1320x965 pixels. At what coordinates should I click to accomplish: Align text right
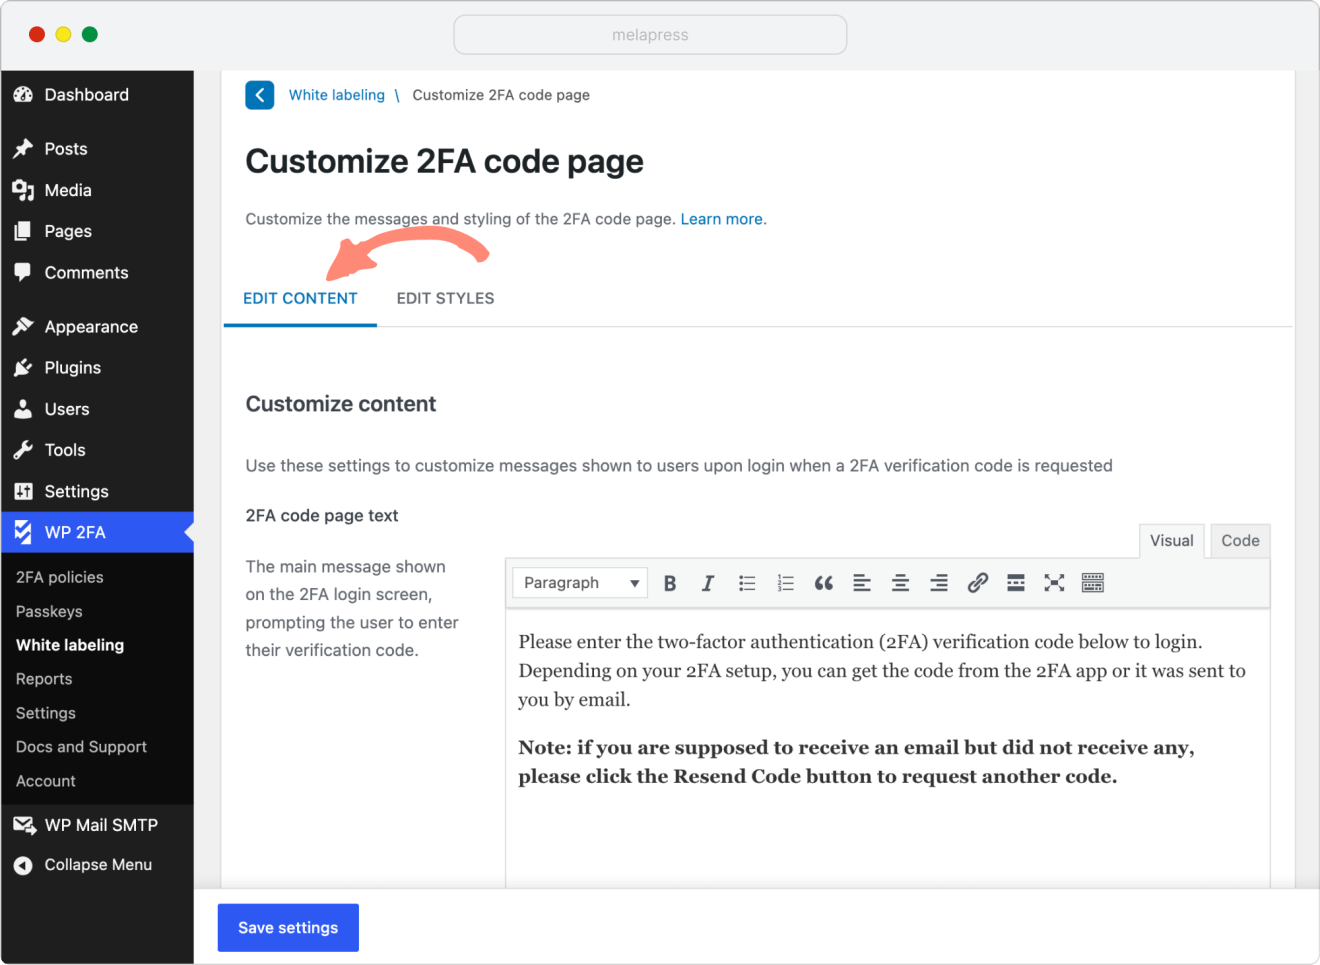coord(939,583)
